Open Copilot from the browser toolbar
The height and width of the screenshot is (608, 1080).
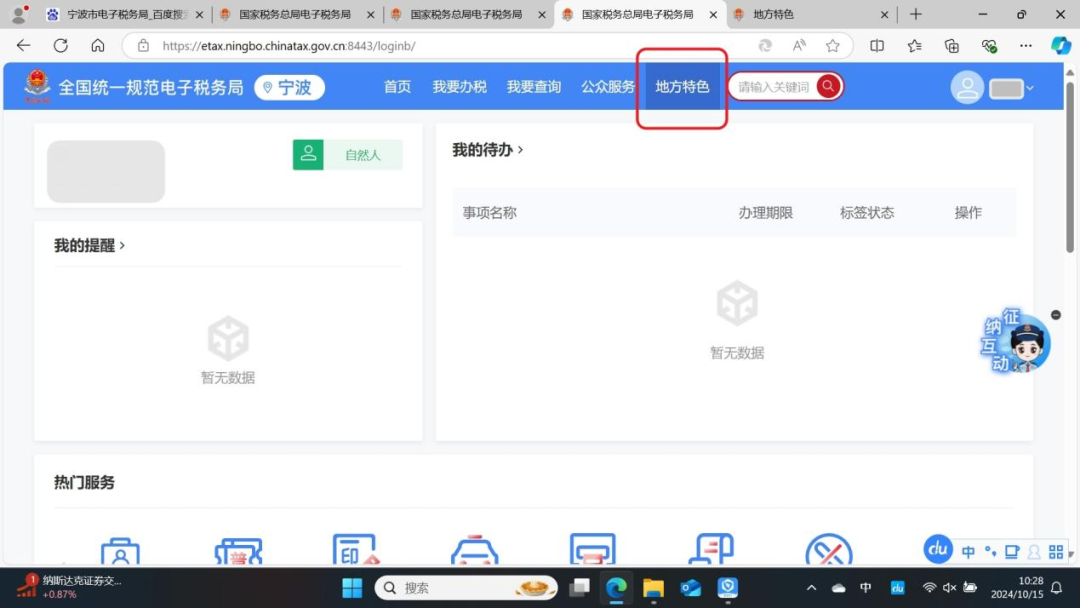1060,46
